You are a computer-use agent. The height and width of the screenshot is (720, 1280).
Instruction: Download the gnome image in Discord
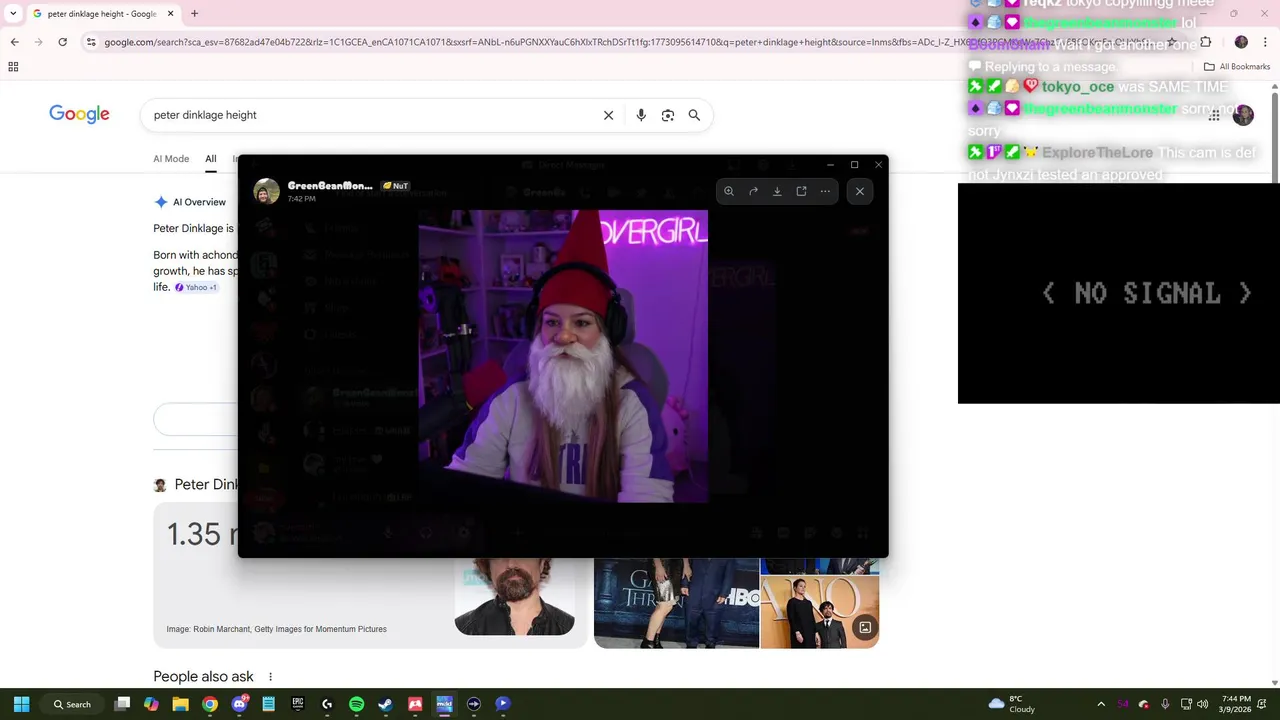(777, 191)
